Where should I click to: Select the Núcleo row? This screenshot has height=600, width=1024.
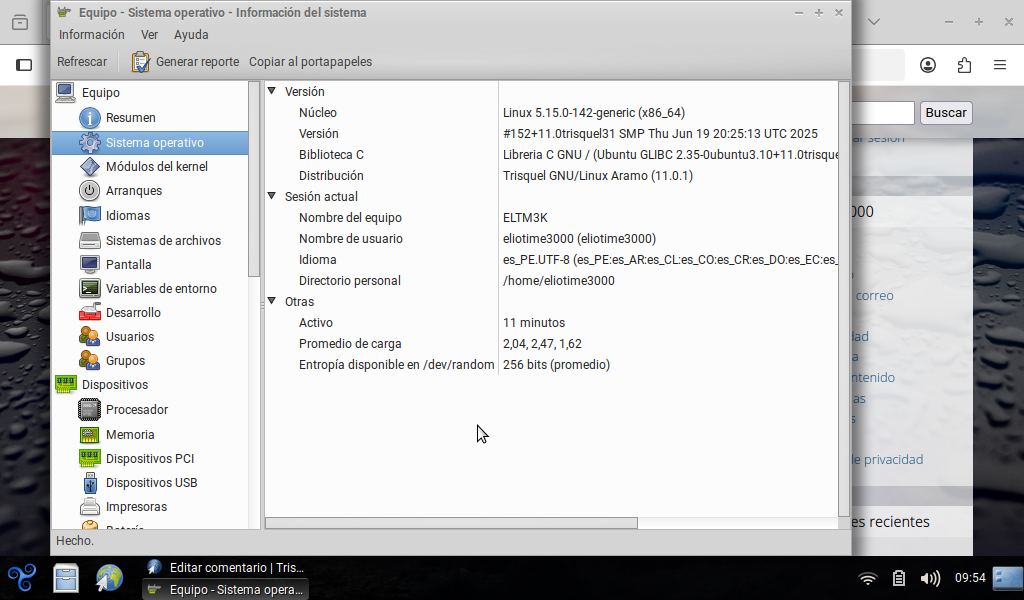551,113
